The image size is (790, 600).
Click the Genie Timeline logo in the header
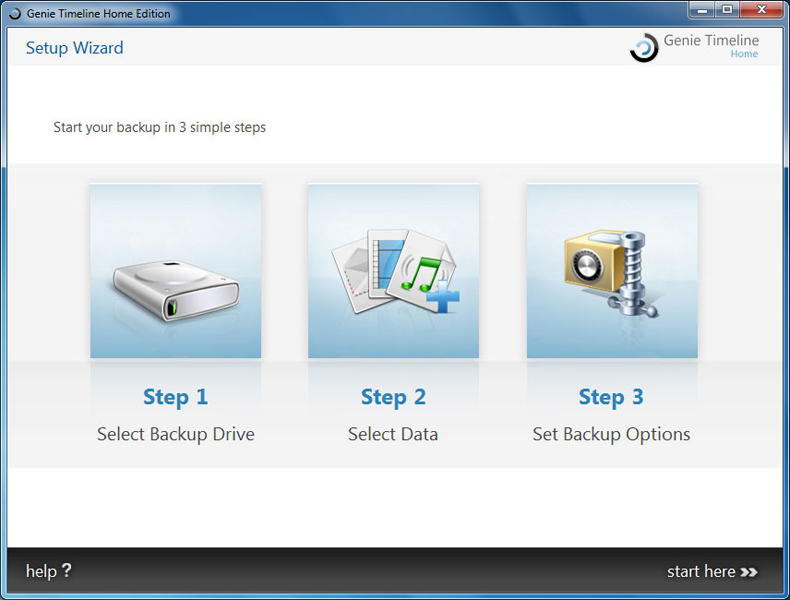pos(694,47)
